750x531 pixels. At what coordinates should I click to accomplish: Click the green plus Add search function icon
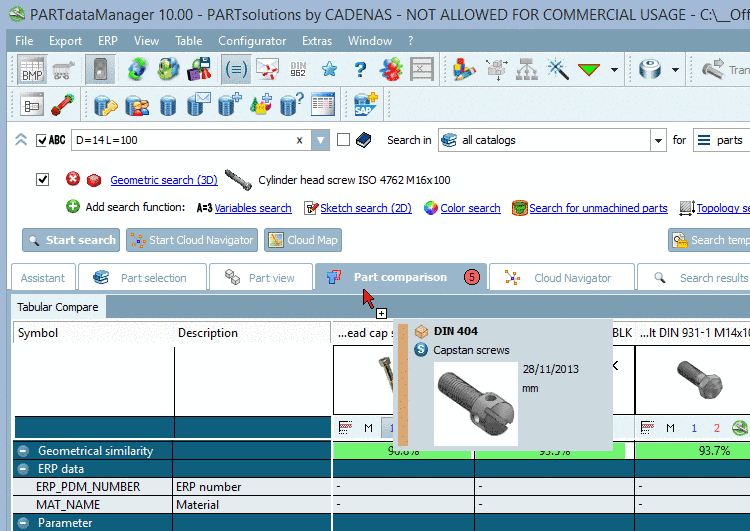(73, 207)
